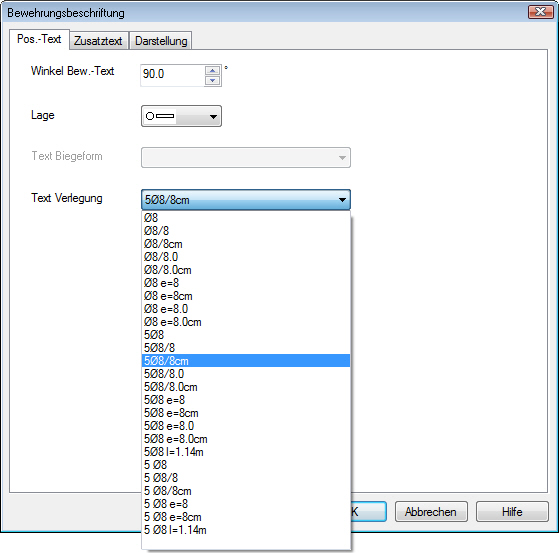Choose list entry Ø8/8cm
Screen dimensions: 559x553
pyautogui.click(x=246, y=244)
